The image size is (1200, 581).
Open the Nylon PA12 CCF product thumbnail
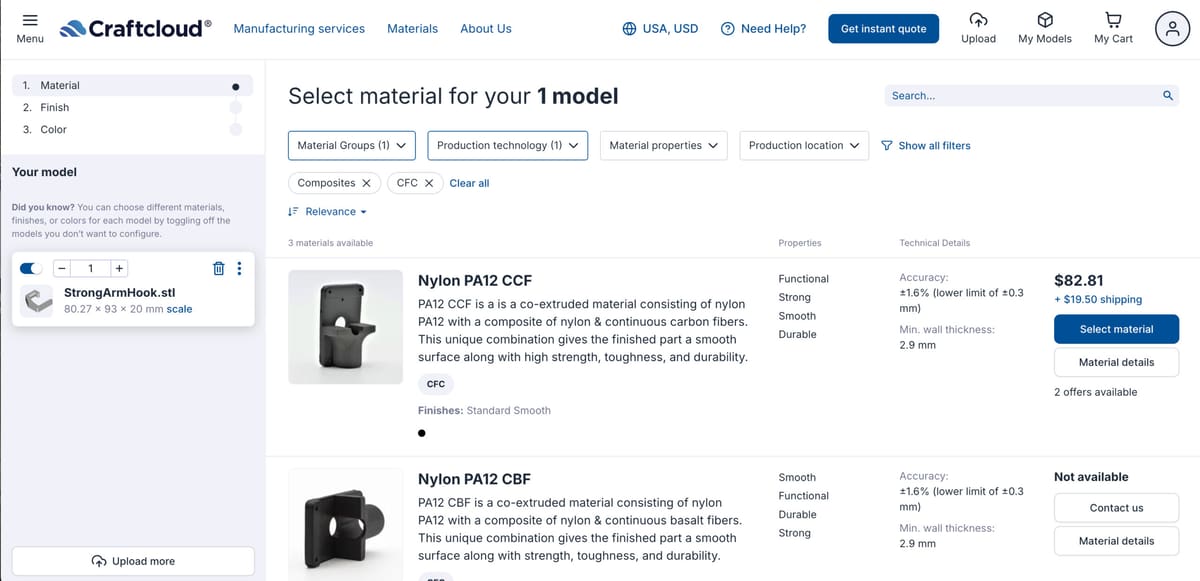346,327
